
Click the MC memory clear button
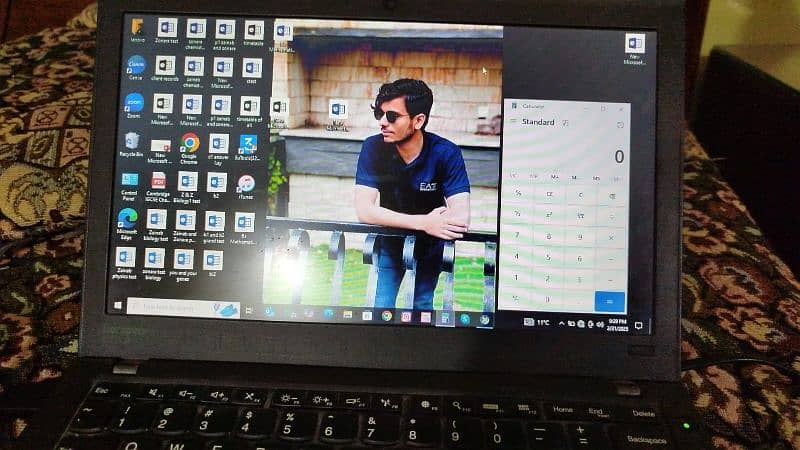pyautogui.click(x=516, y=176)
